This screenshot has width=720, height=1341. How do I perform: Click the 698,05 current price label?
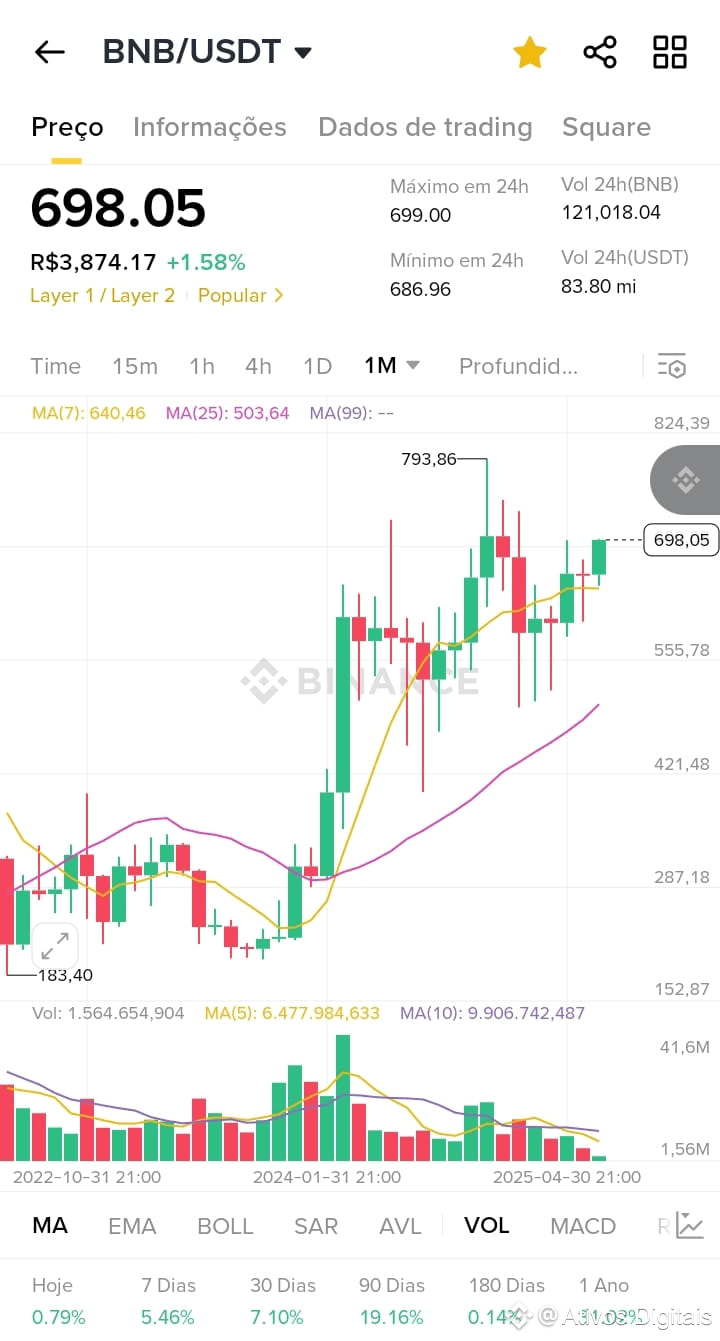[x=681, y=540]
